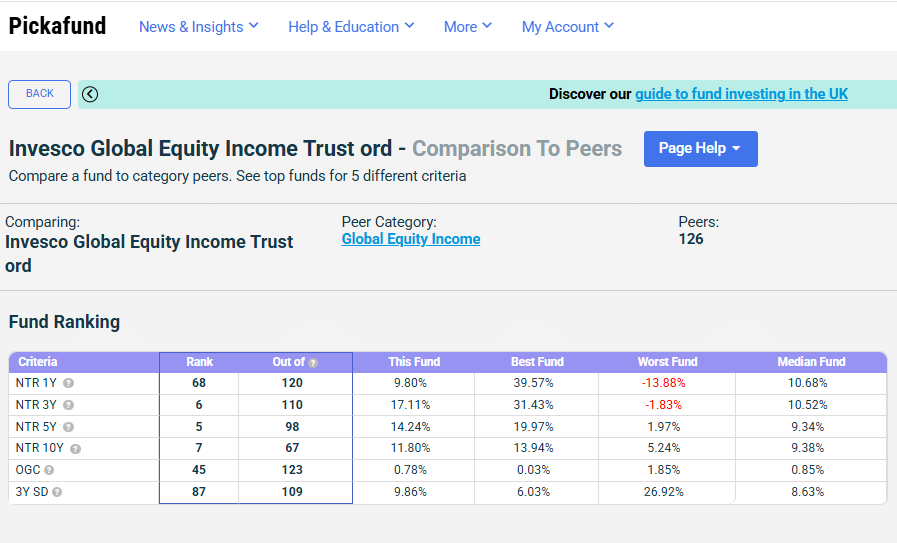Select the rank value 87 in 3Y SD row
Screen dimensions: 897x543
199,492
